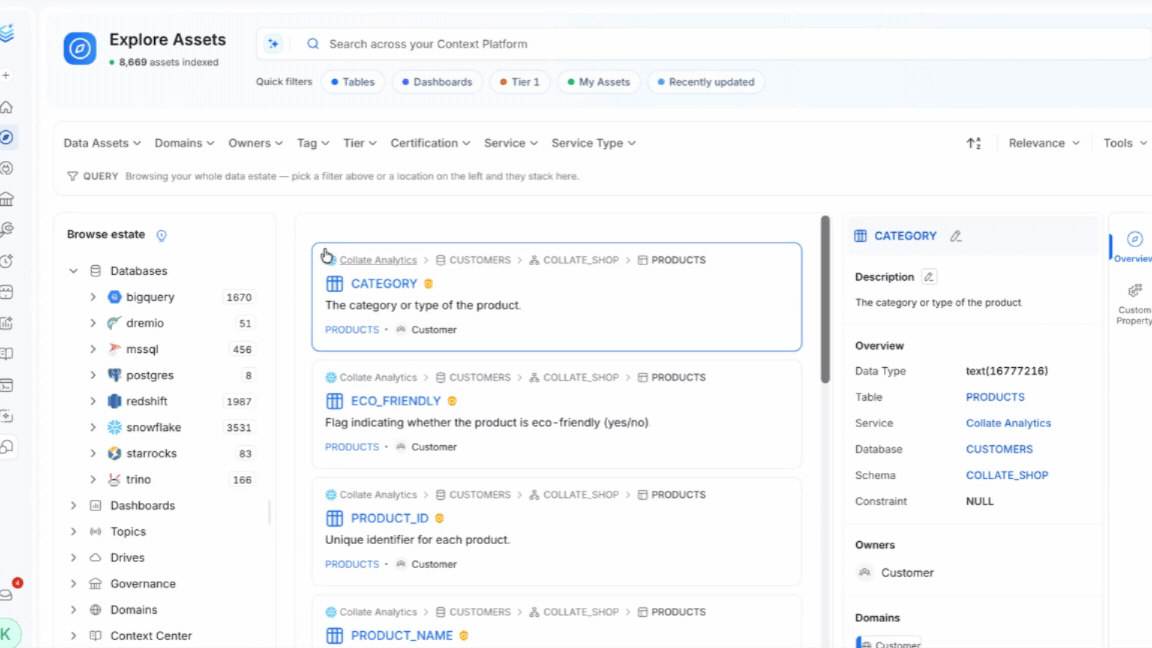Click the tier badge next to ECO_FRIENDLY
The width and height of the screenshot is (1152, 648).
pyautogui.click(x=452, y=401)
